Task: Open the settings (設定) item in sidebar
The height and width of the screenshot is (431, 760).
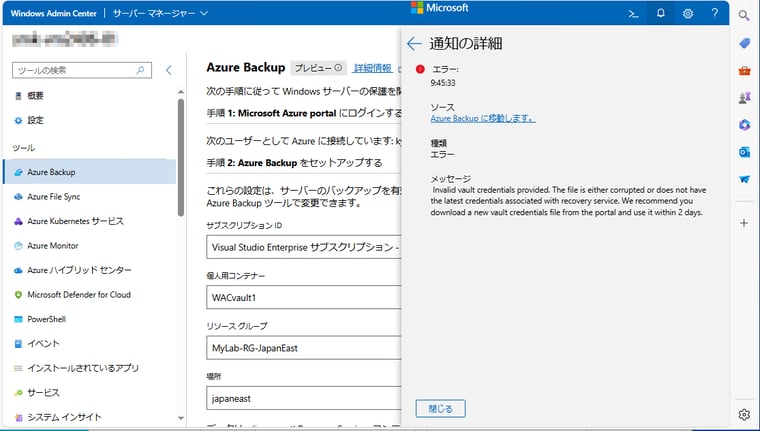Action: (x=90, y=120)
